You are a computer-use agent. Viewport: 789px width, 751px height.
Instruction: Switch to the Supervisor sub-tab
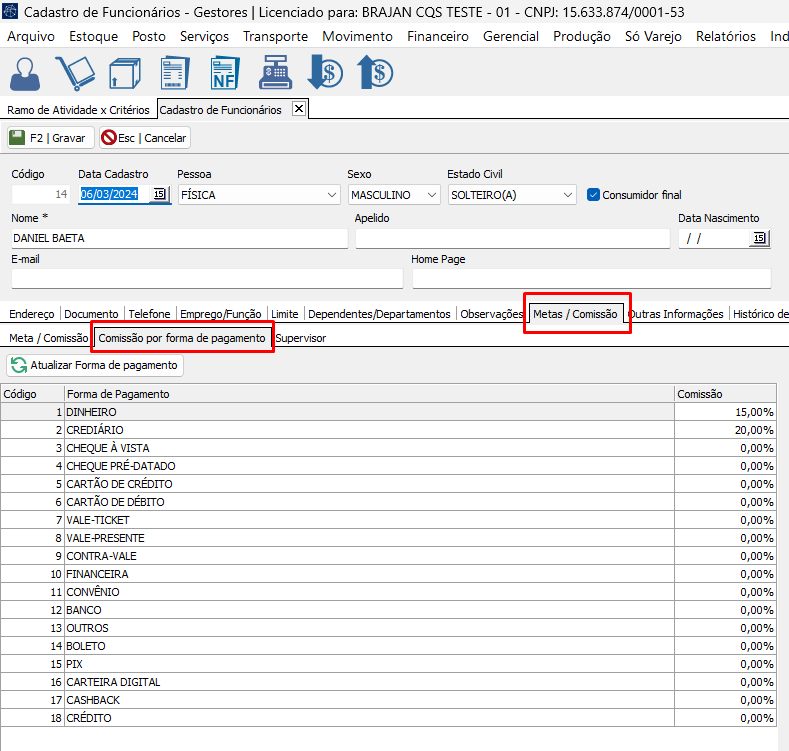pyautogui.click(x=300, y=338)
